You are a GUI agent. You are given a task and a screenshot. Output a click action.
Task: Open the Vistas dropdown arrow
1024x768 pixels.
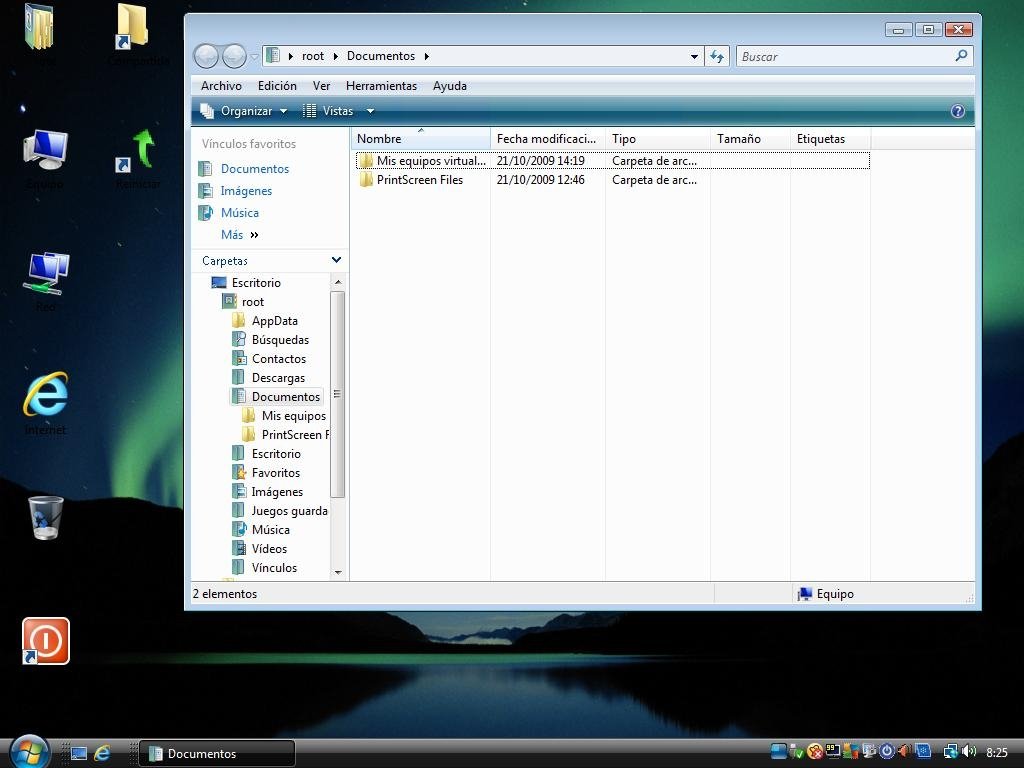click(x=370, y=111)
